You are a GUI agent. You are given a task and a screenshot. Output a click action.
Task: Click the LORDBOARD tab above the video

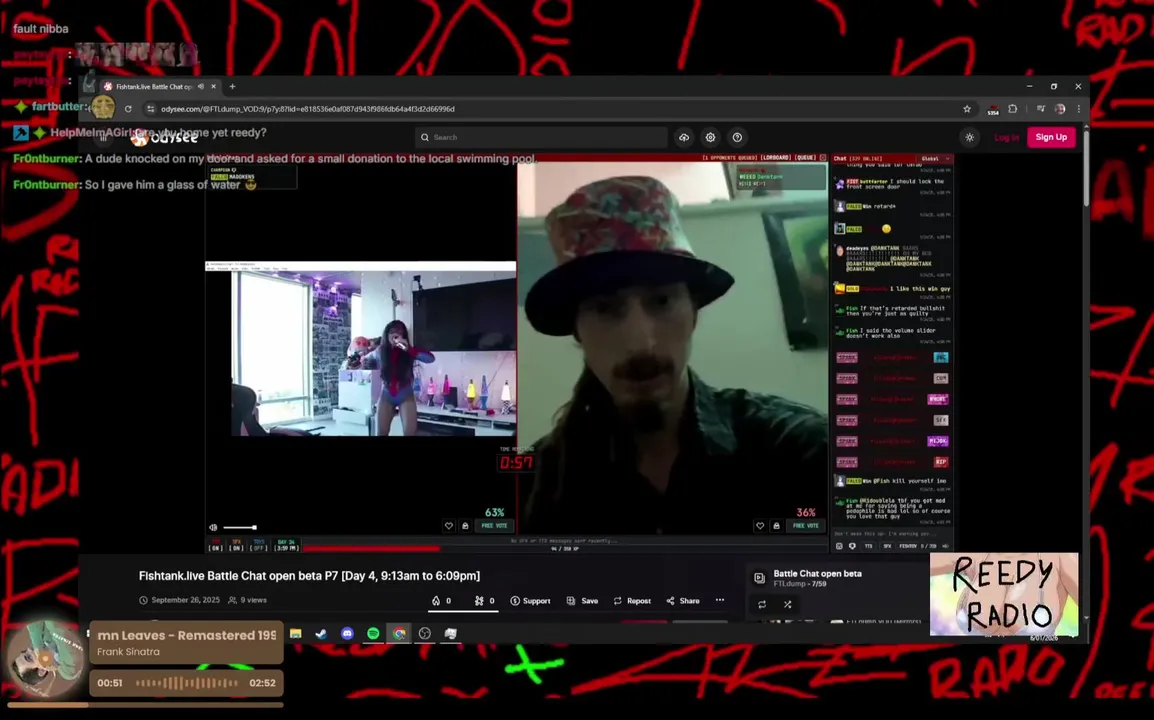pos(775,158)
